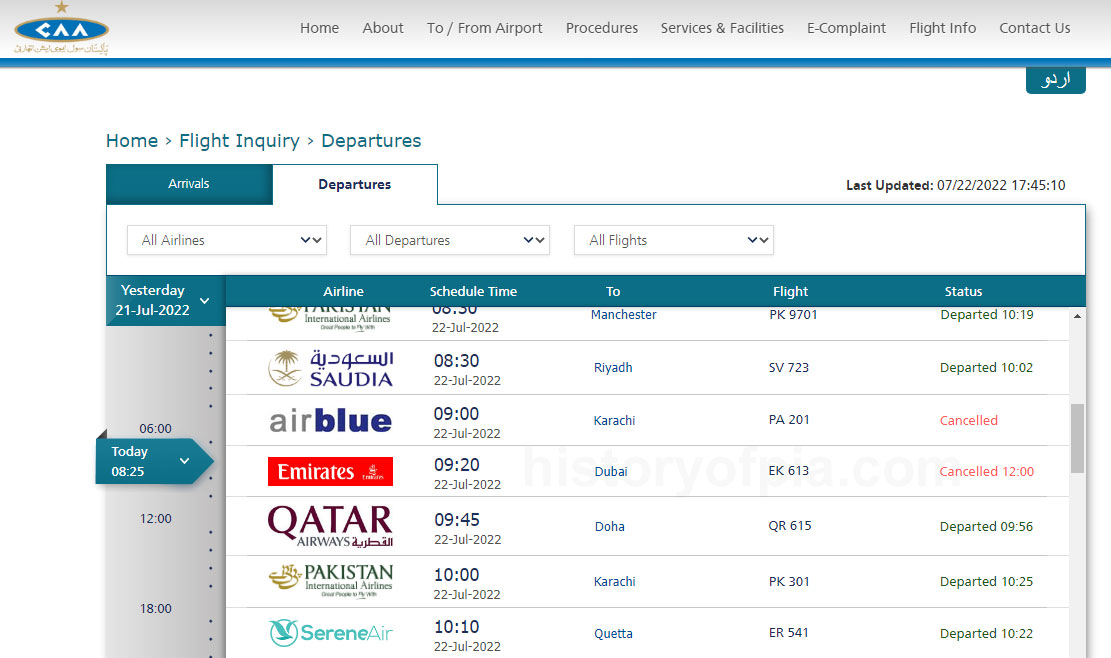Click flight number PK 9701
1111x658 pixels.
[794, 314]
